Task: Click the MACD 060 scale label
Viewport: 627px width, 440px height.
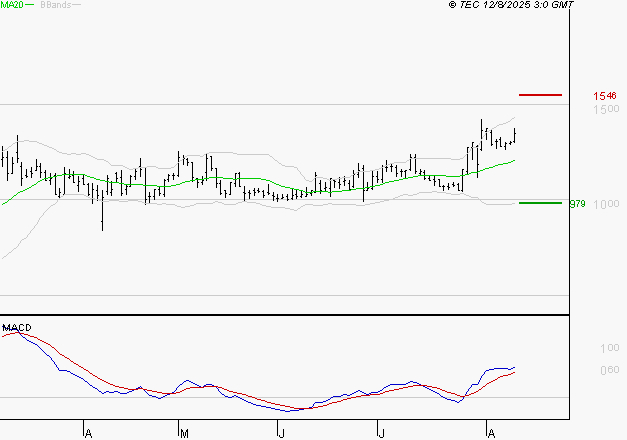Action: point(610,370)
